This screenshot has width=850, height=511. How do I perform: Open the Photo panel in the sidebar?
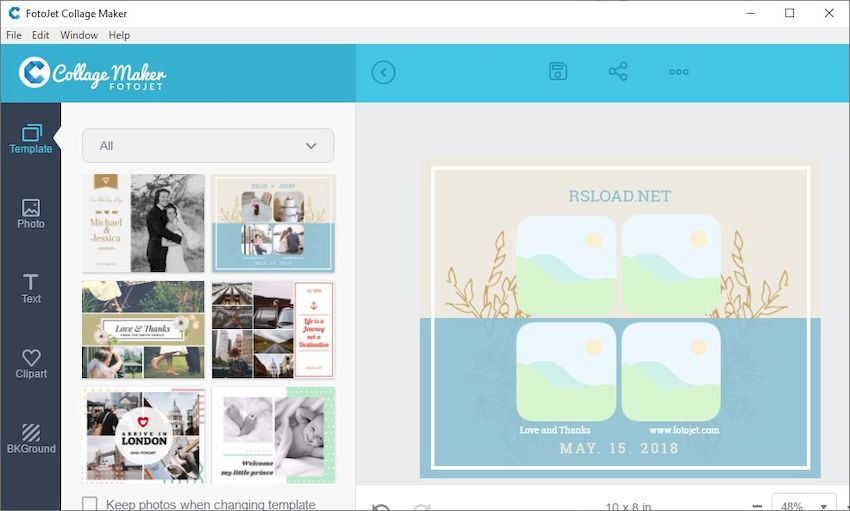pyautogui.click(x=31, y=214)
